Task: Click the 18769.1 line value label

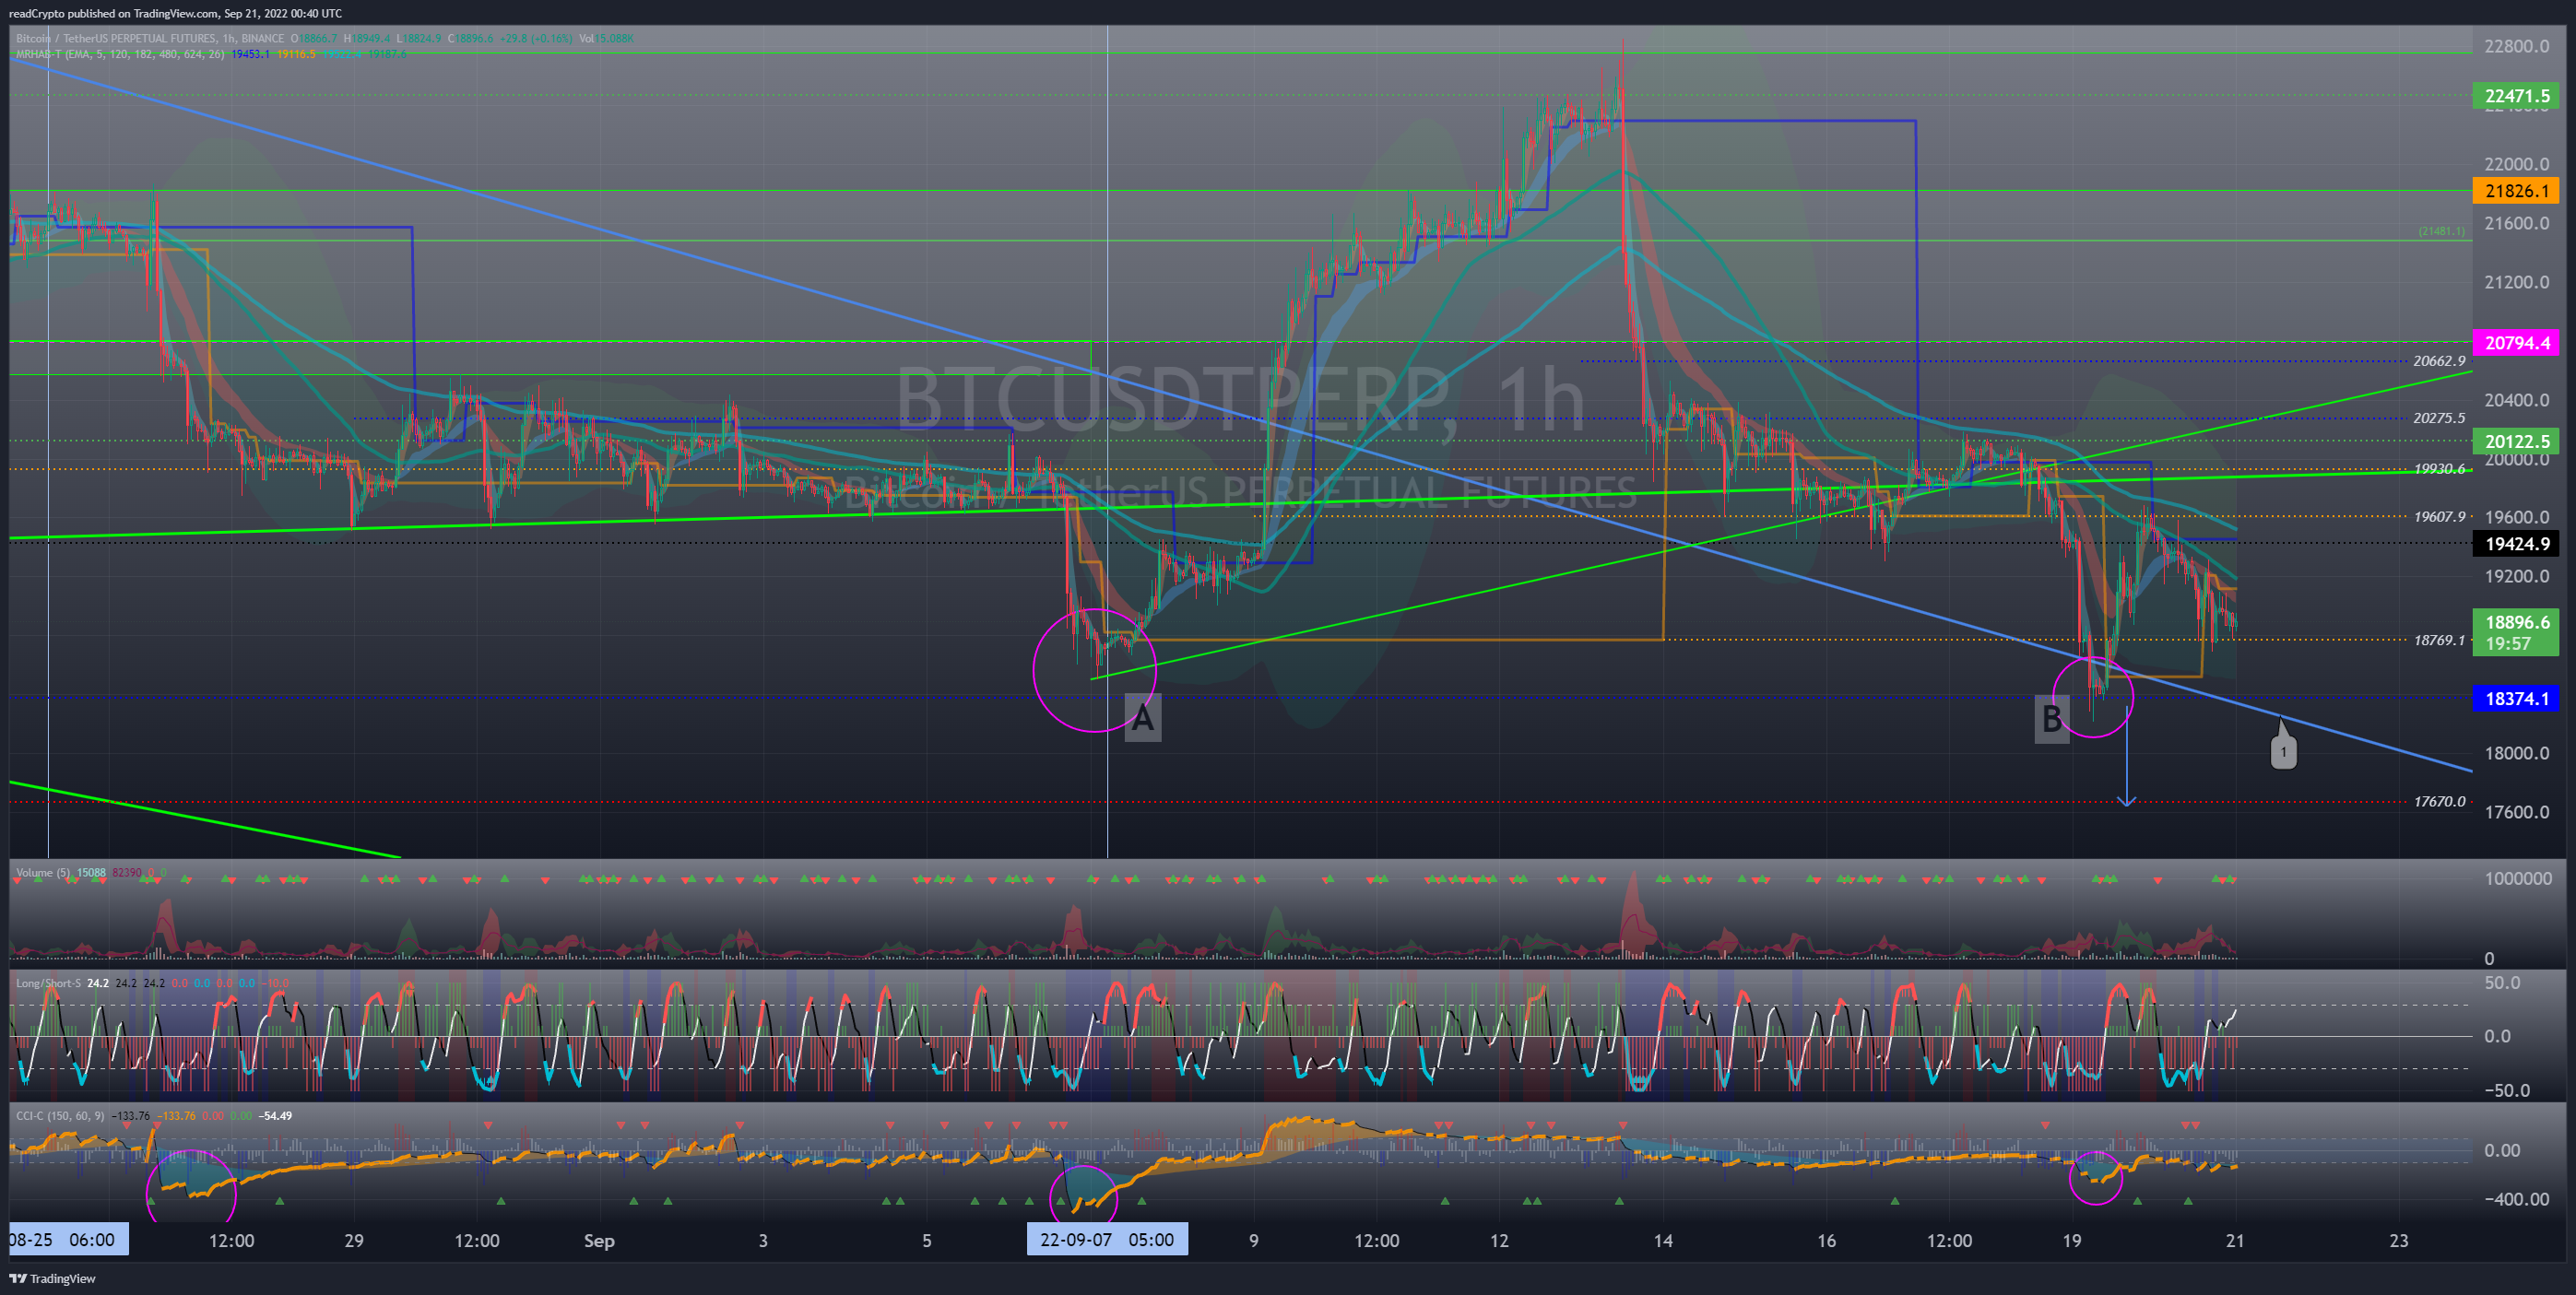Action: tap(2439, 640)
